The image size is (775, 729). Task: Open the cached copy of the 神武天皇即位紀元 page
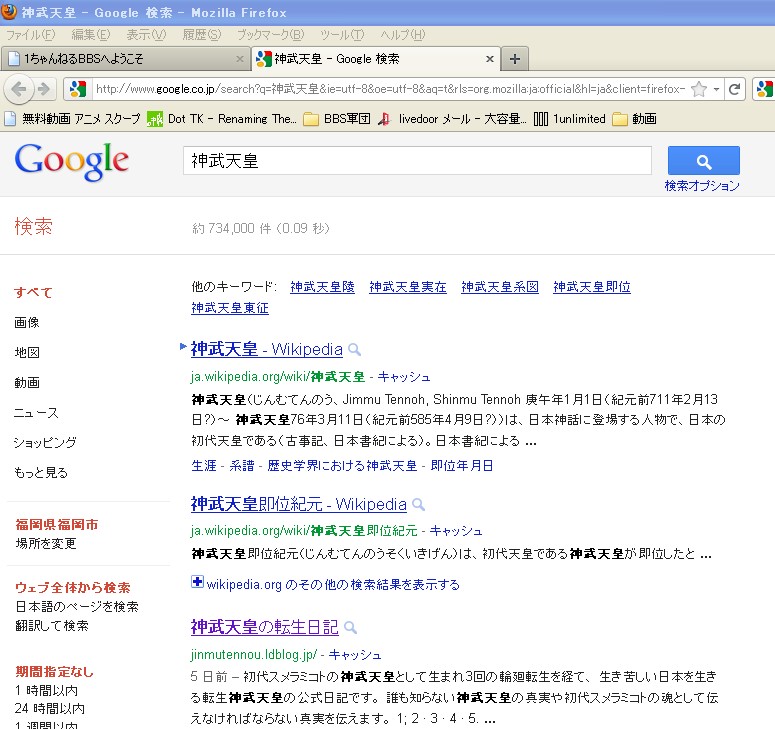coord(456,531)
